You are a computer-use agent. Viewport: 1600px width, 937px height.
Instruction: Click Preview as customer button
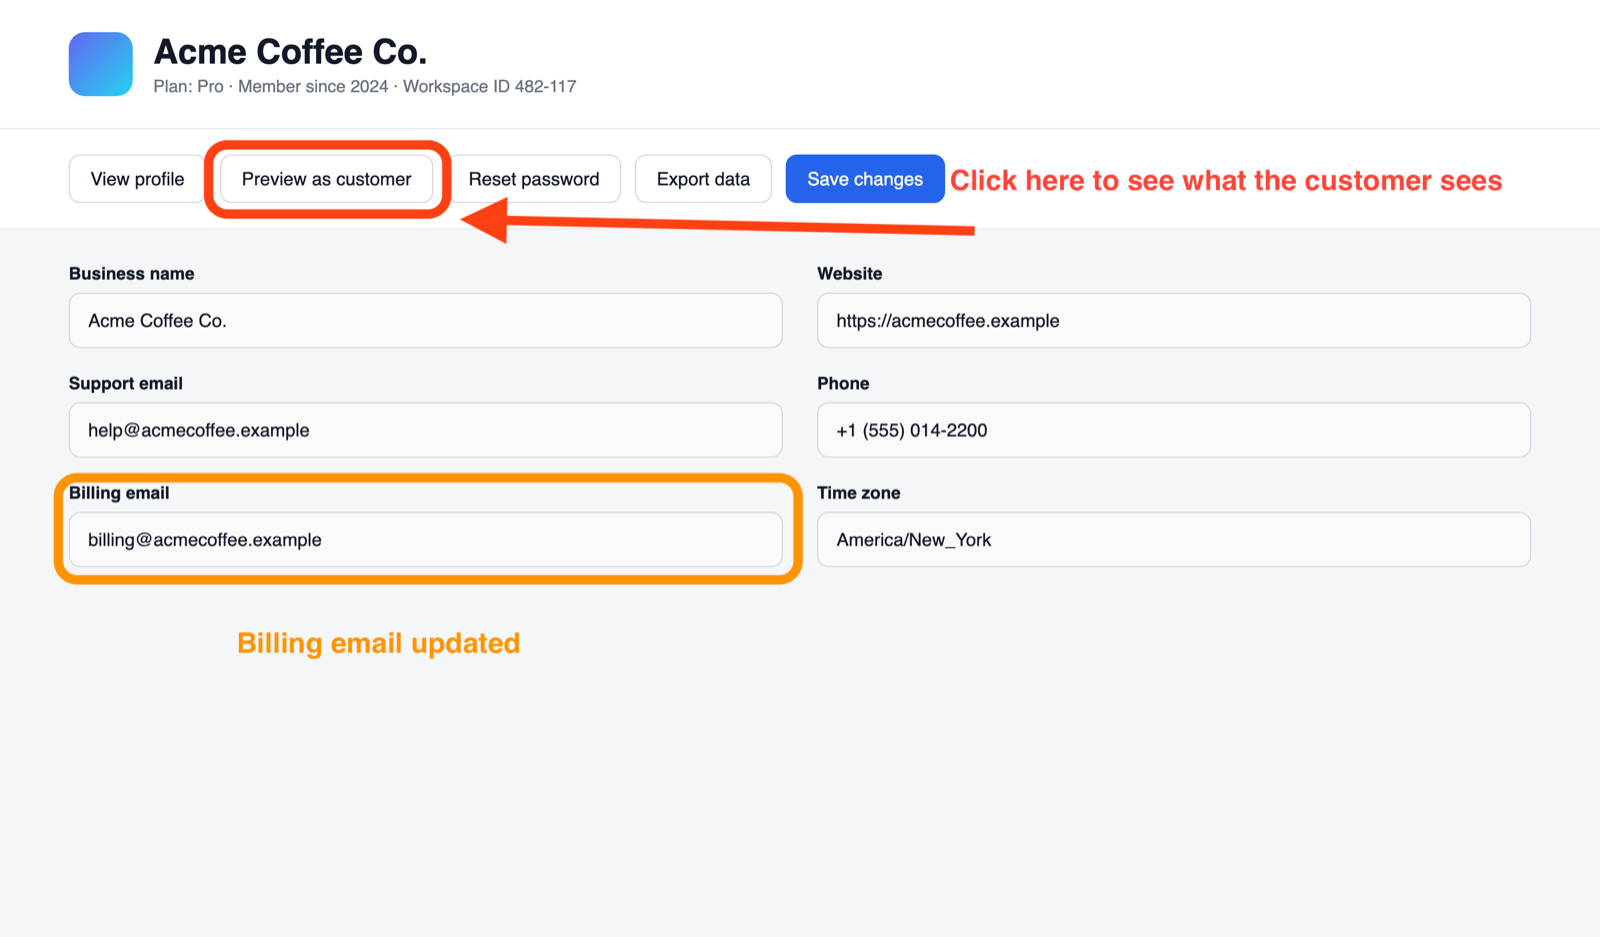pyautogui.click(x=326, y=179)
